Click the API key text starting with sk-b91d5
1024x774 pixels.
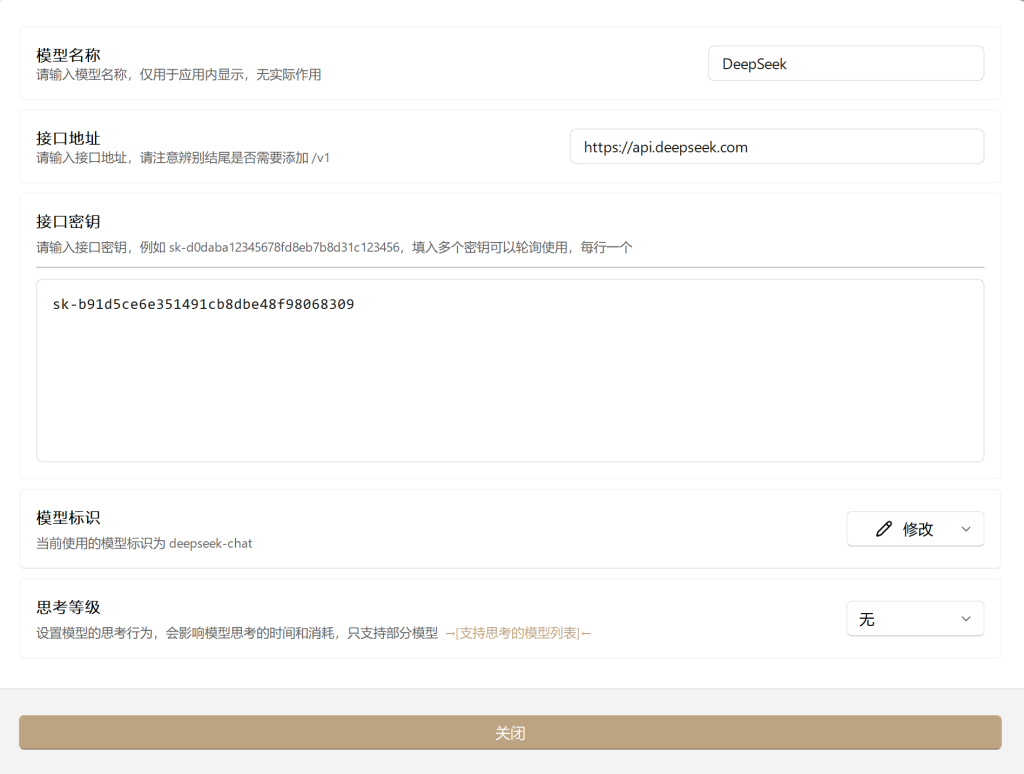203,304
